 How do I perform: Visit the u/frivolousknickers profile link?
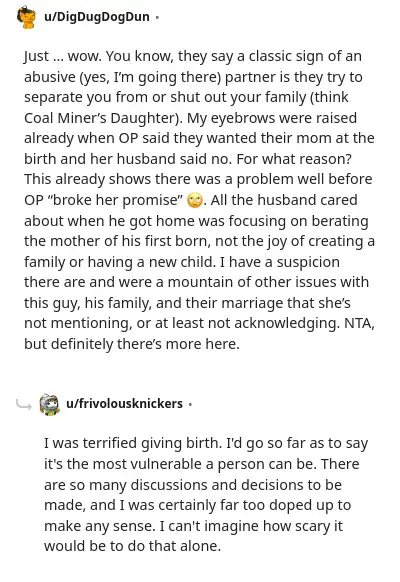click(124, 403)
